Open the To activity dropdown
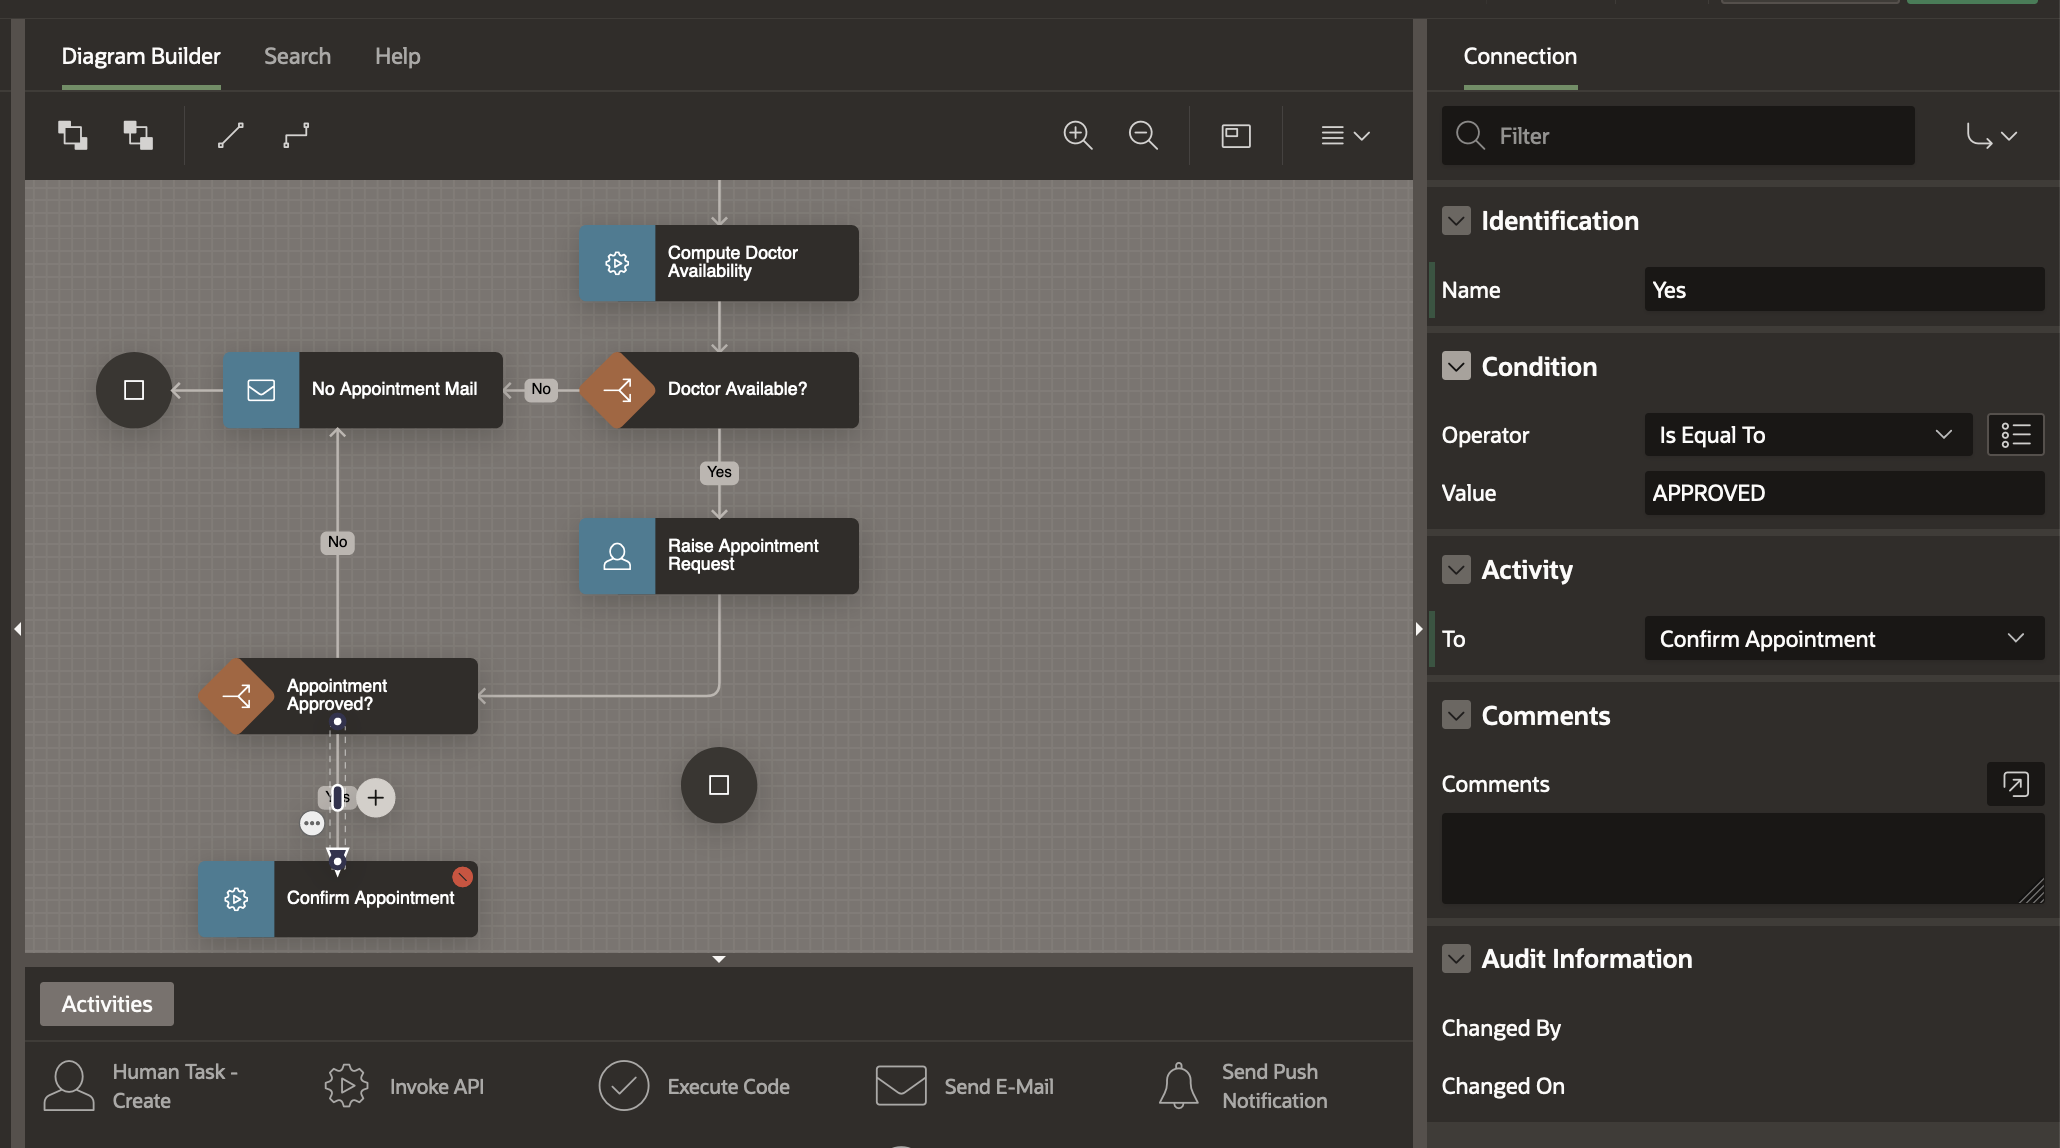The height and width of the screenshot is (1148, 2060). click(1843, 639)
